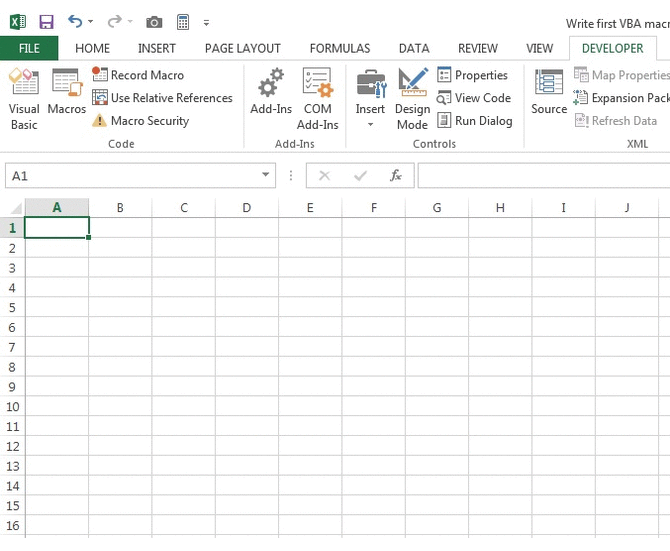Open control Properties
The image size is (670, 551).
pyautogui.click(x=473, y=75)
